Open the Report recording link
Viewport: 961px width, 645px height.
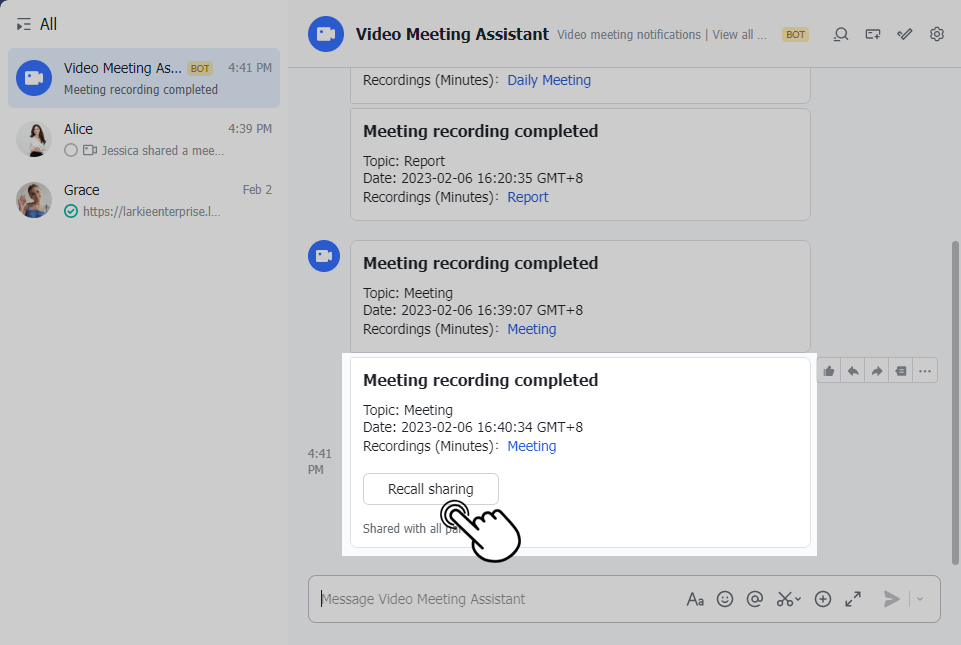[x=527, y=197]
